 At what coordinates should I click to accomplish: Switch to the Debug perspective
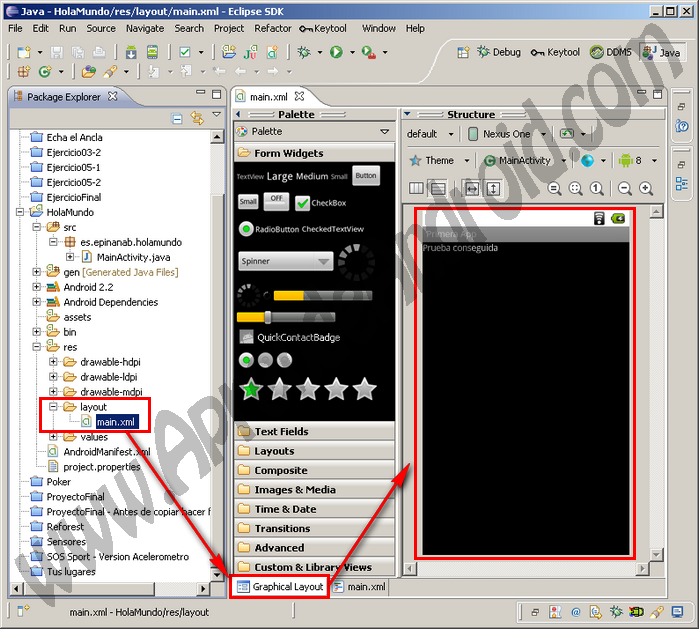tap(499, 53)
